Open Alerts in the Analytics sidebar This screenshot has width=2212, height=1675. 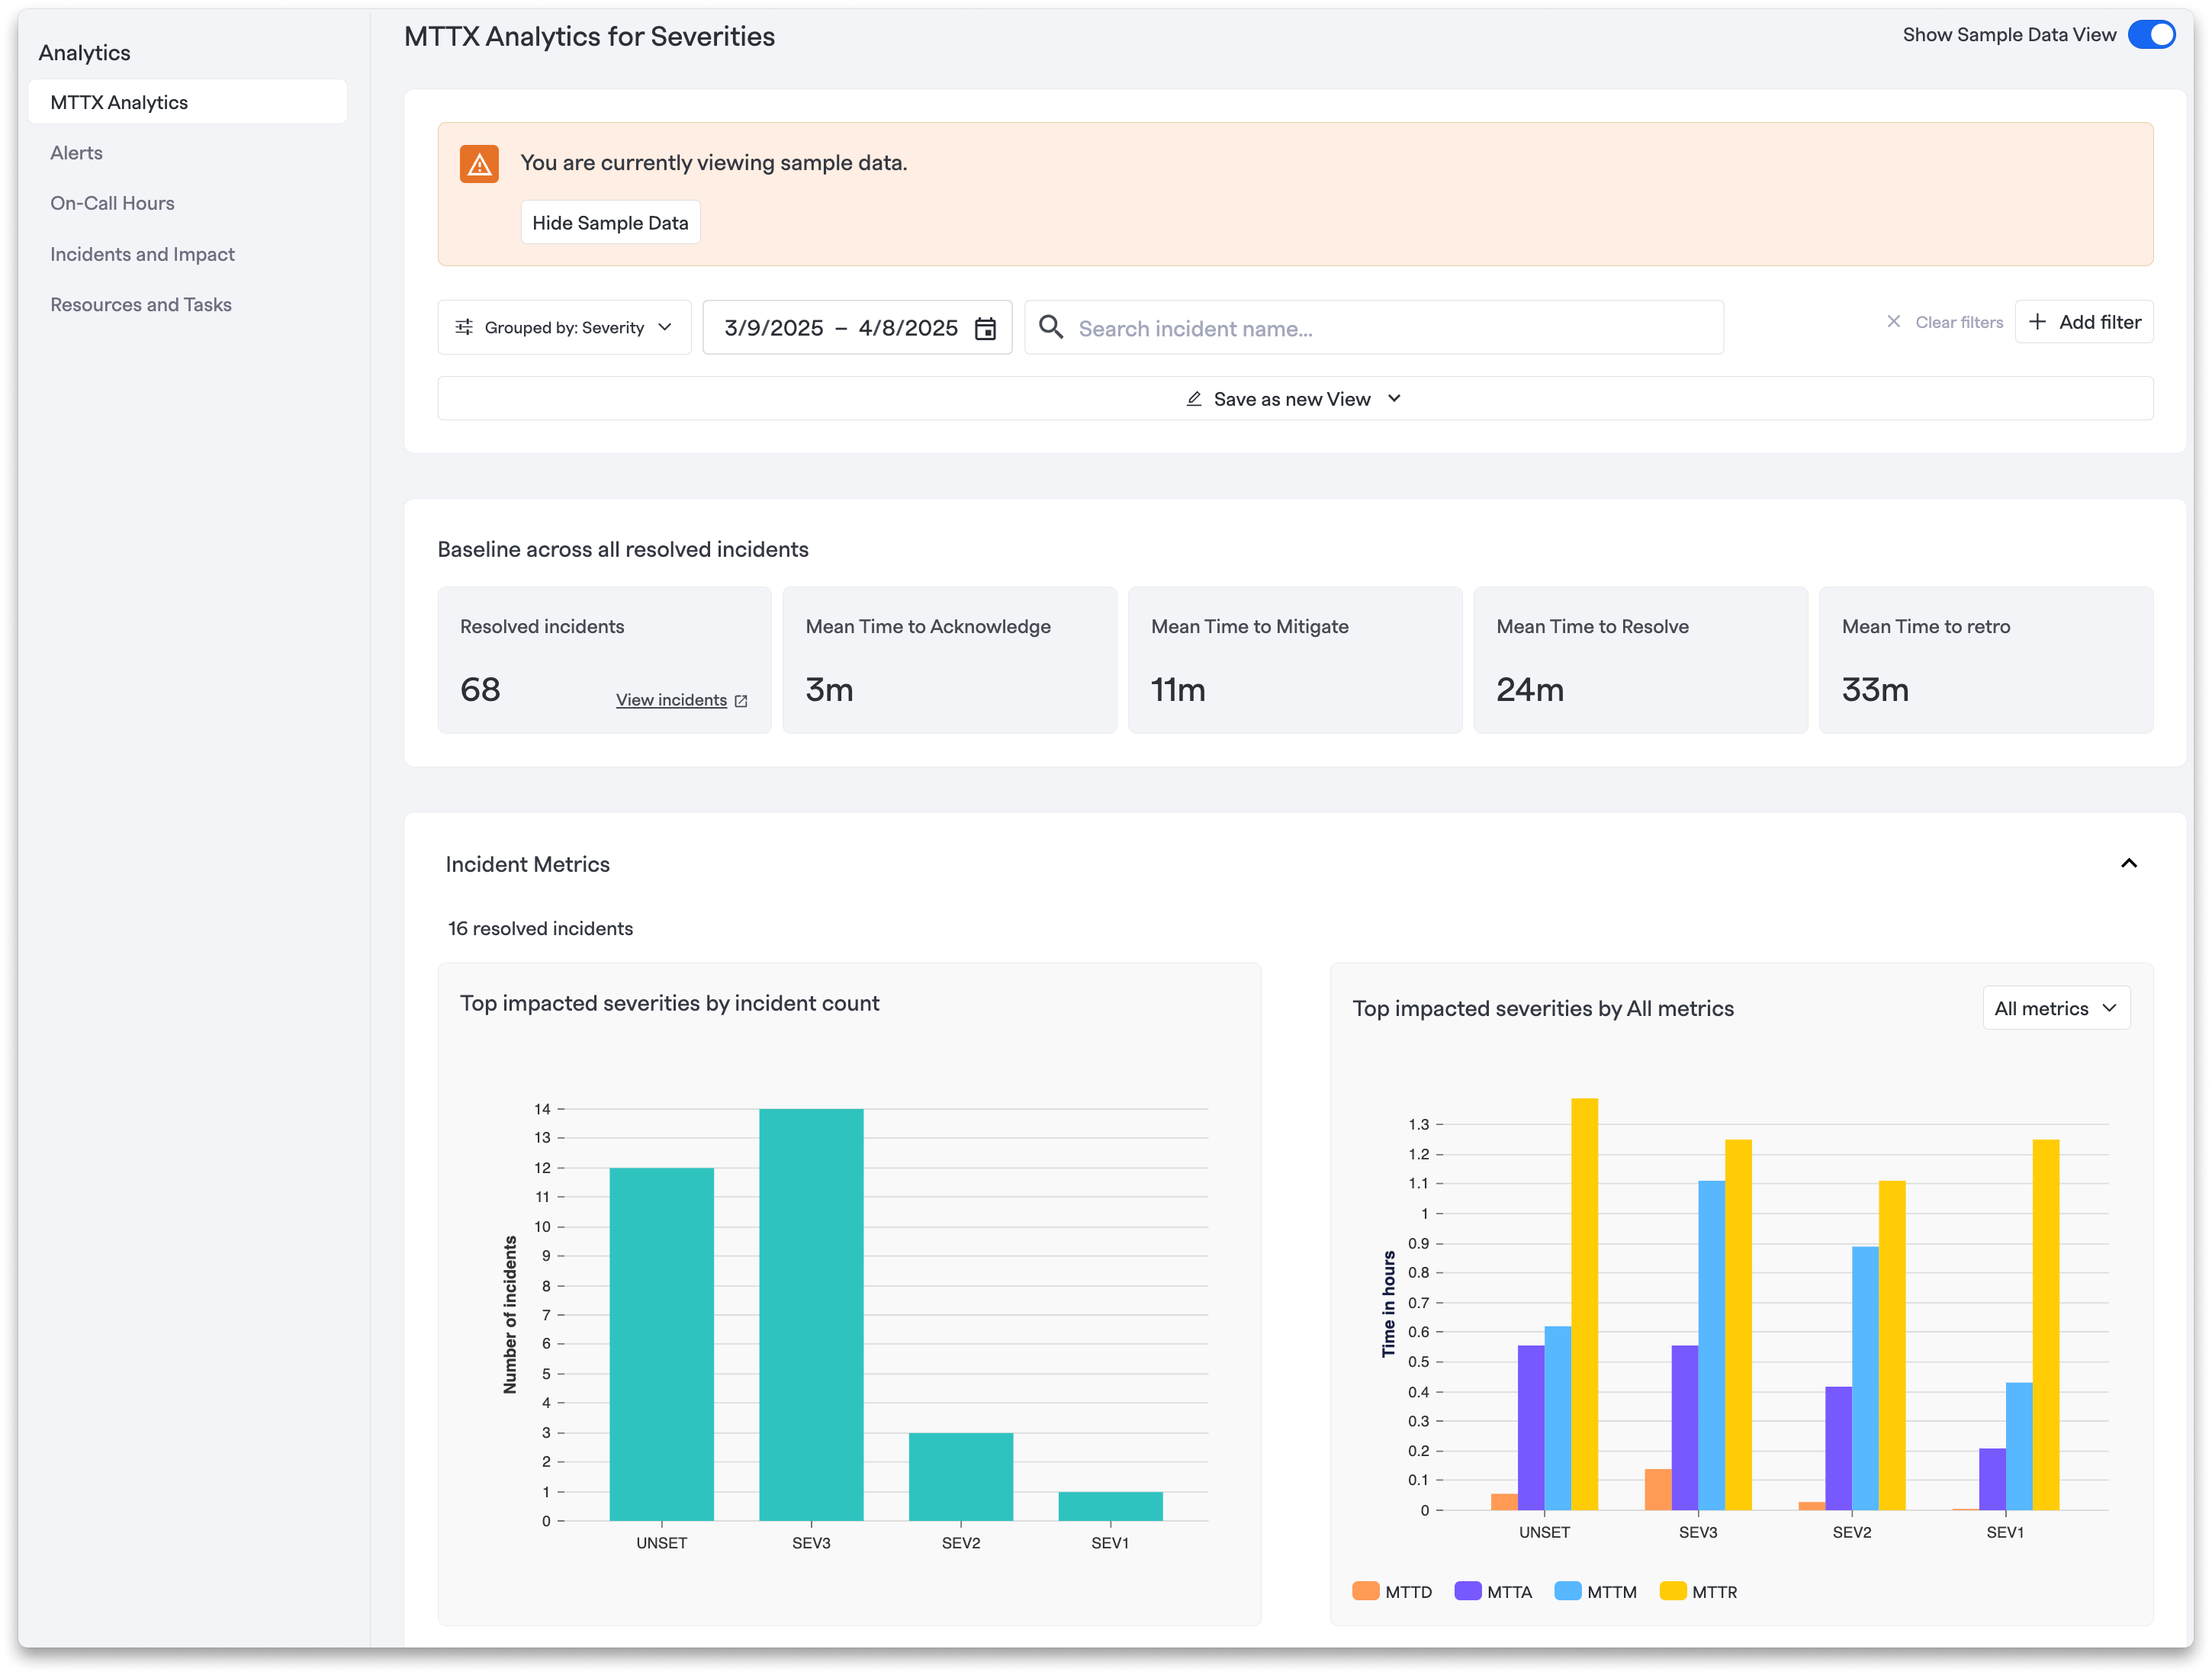(77, 153)
